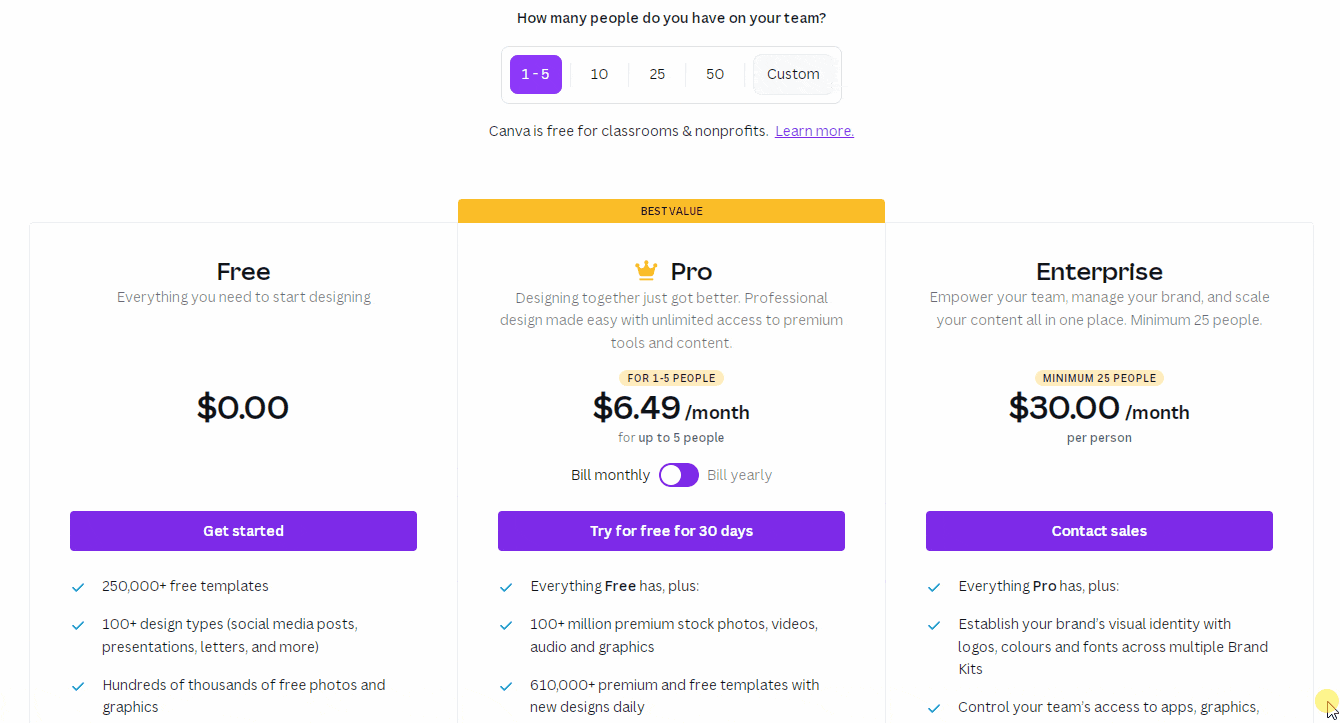
Task: Click Try for free for 30 days
Action: coord(671,531)
